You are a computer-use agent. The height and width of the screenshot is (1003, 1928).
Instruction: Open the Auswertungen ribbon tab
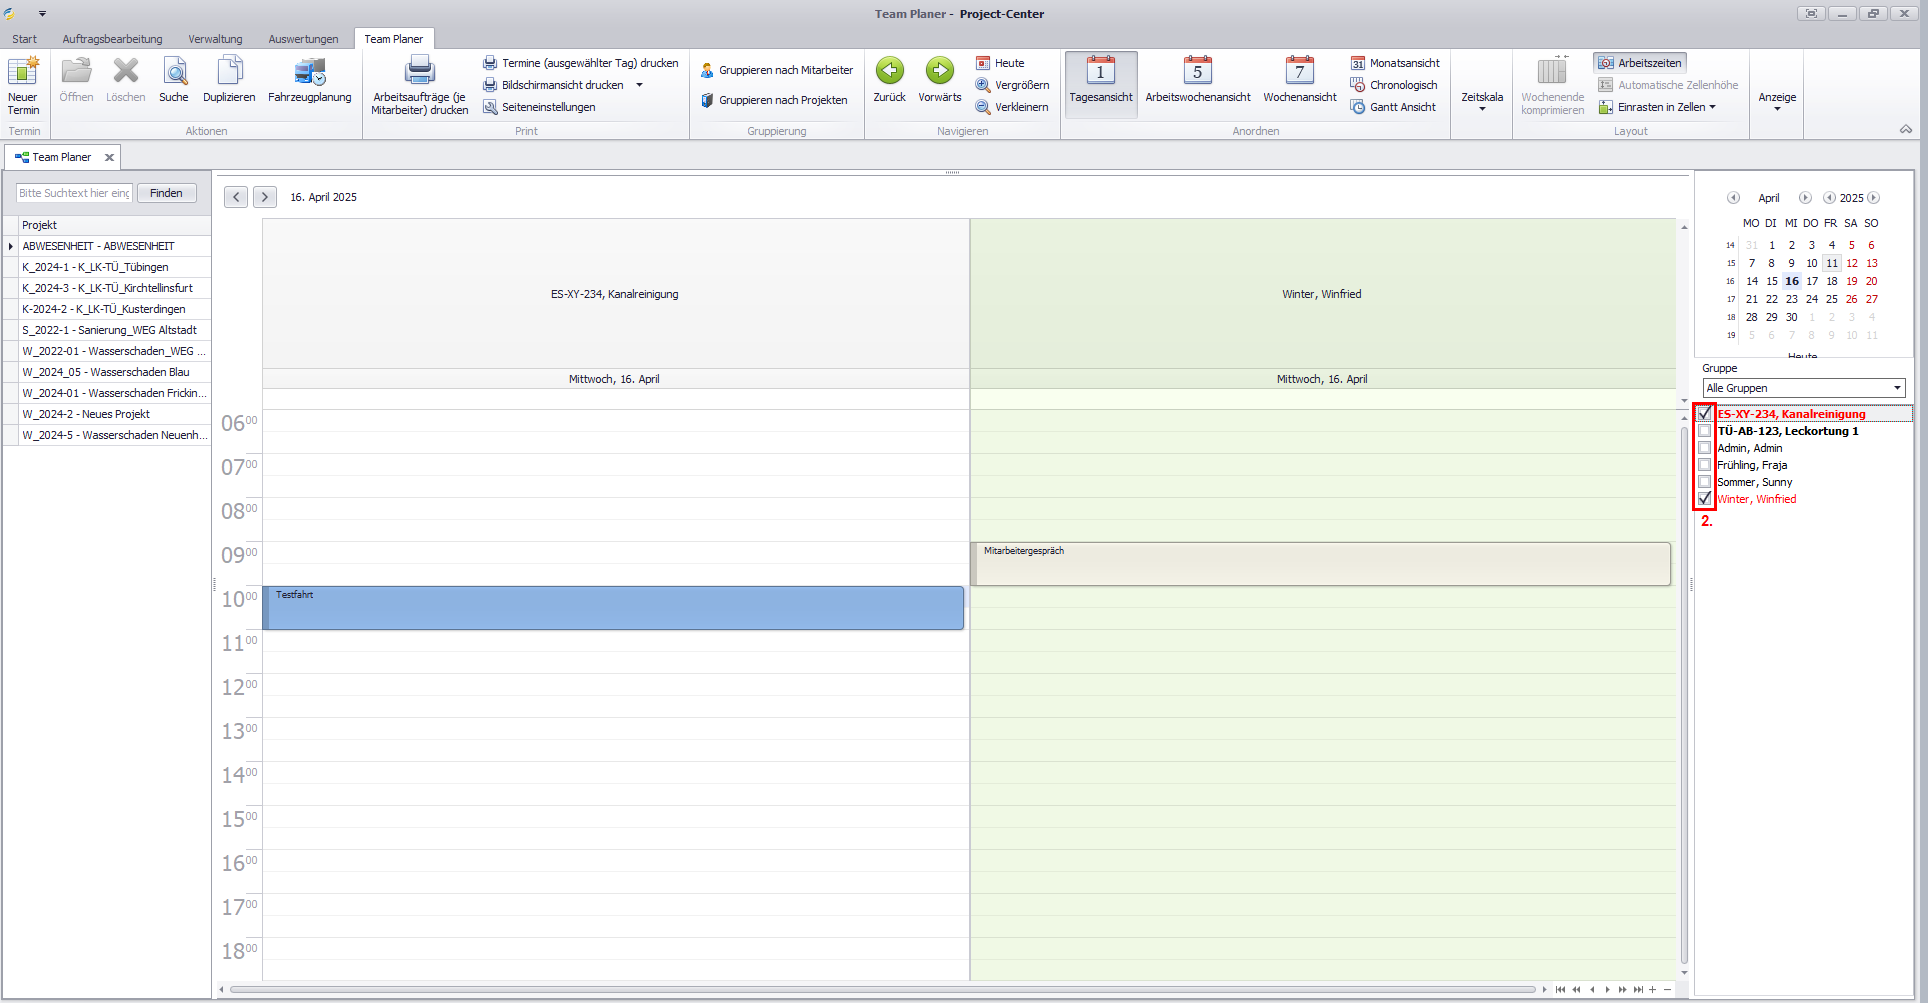pyautogui.click(x=303, y=39)
